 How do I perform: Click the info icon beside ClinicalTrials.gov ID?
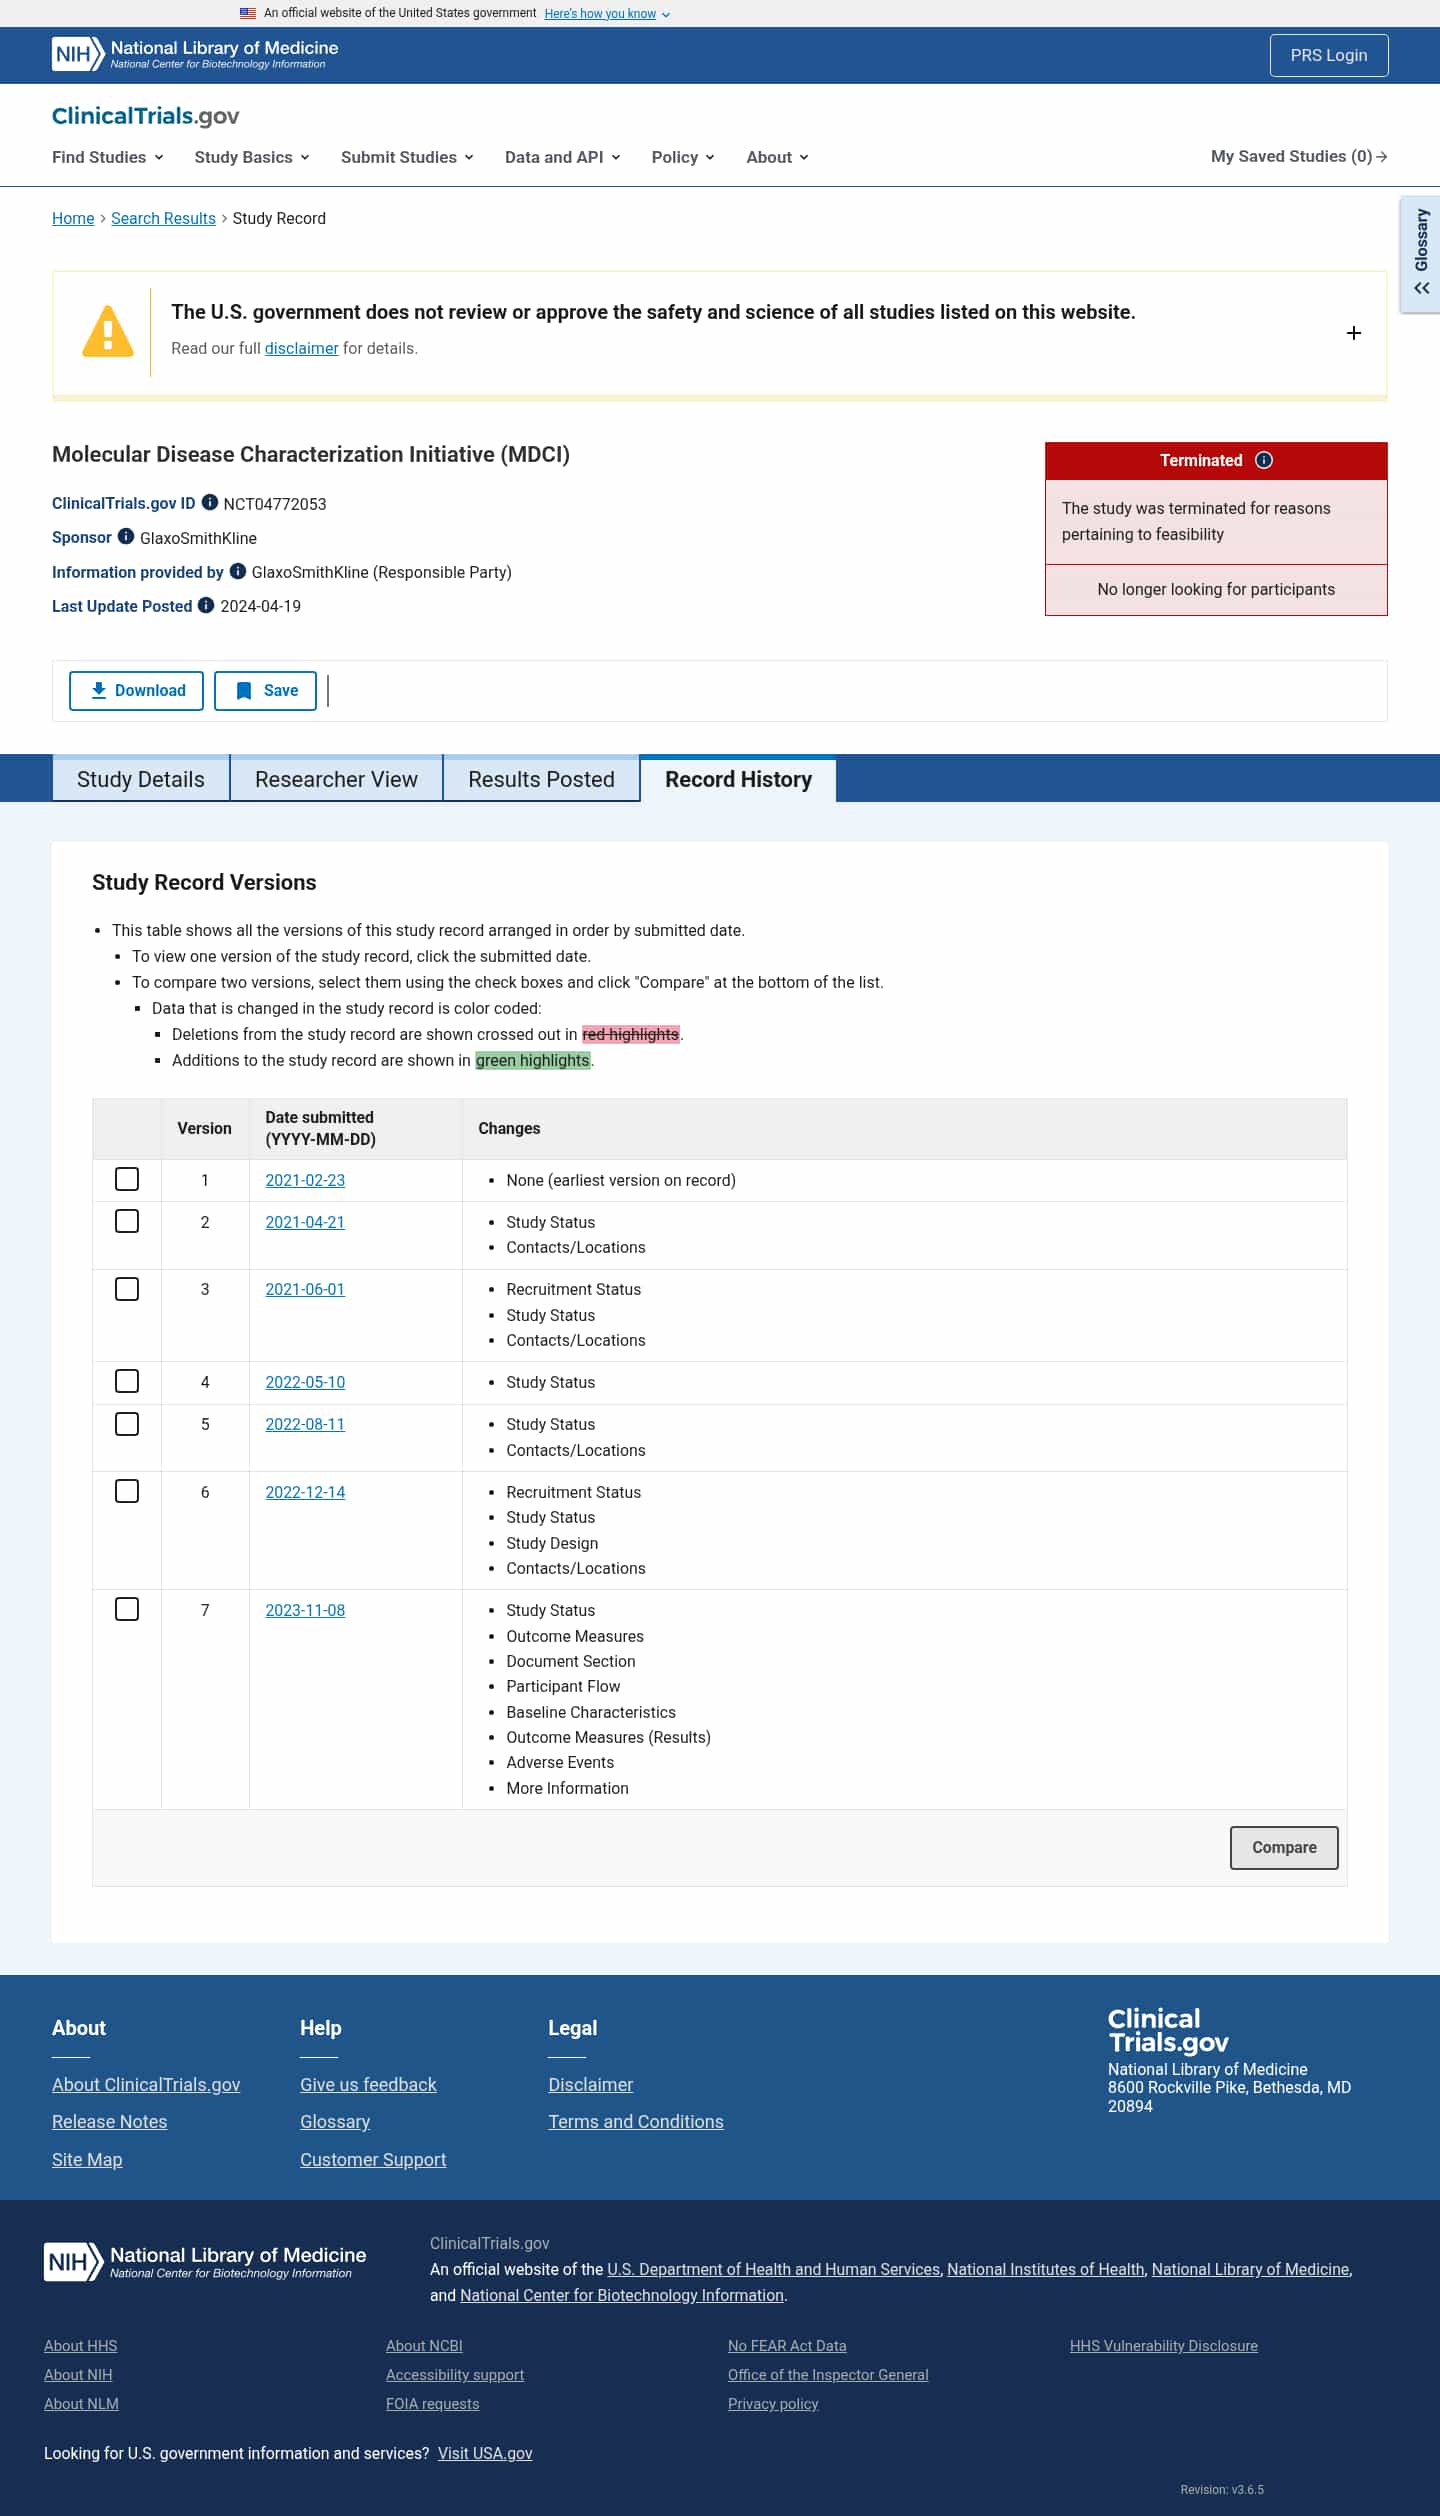210,502
